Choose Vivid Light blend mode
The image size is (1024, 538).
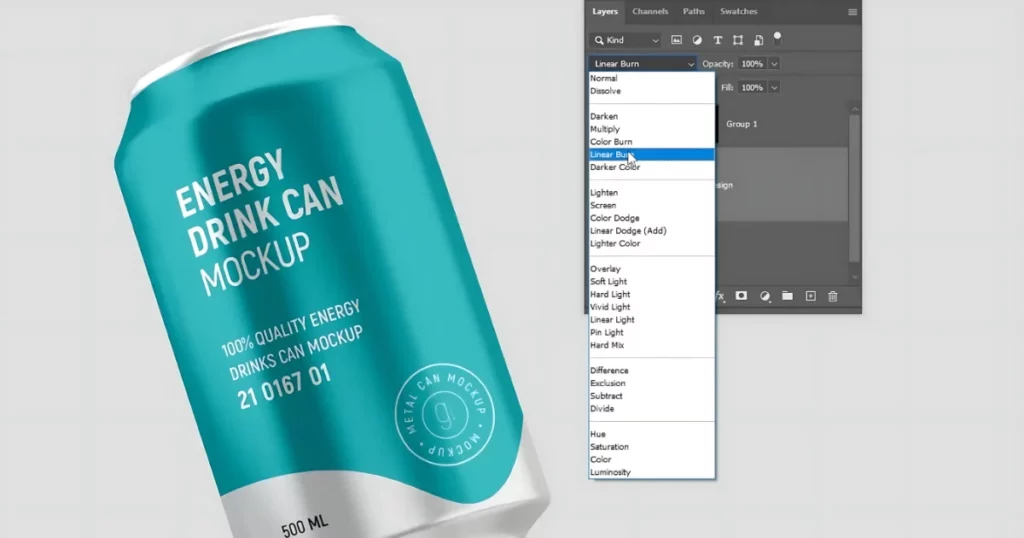652,307
